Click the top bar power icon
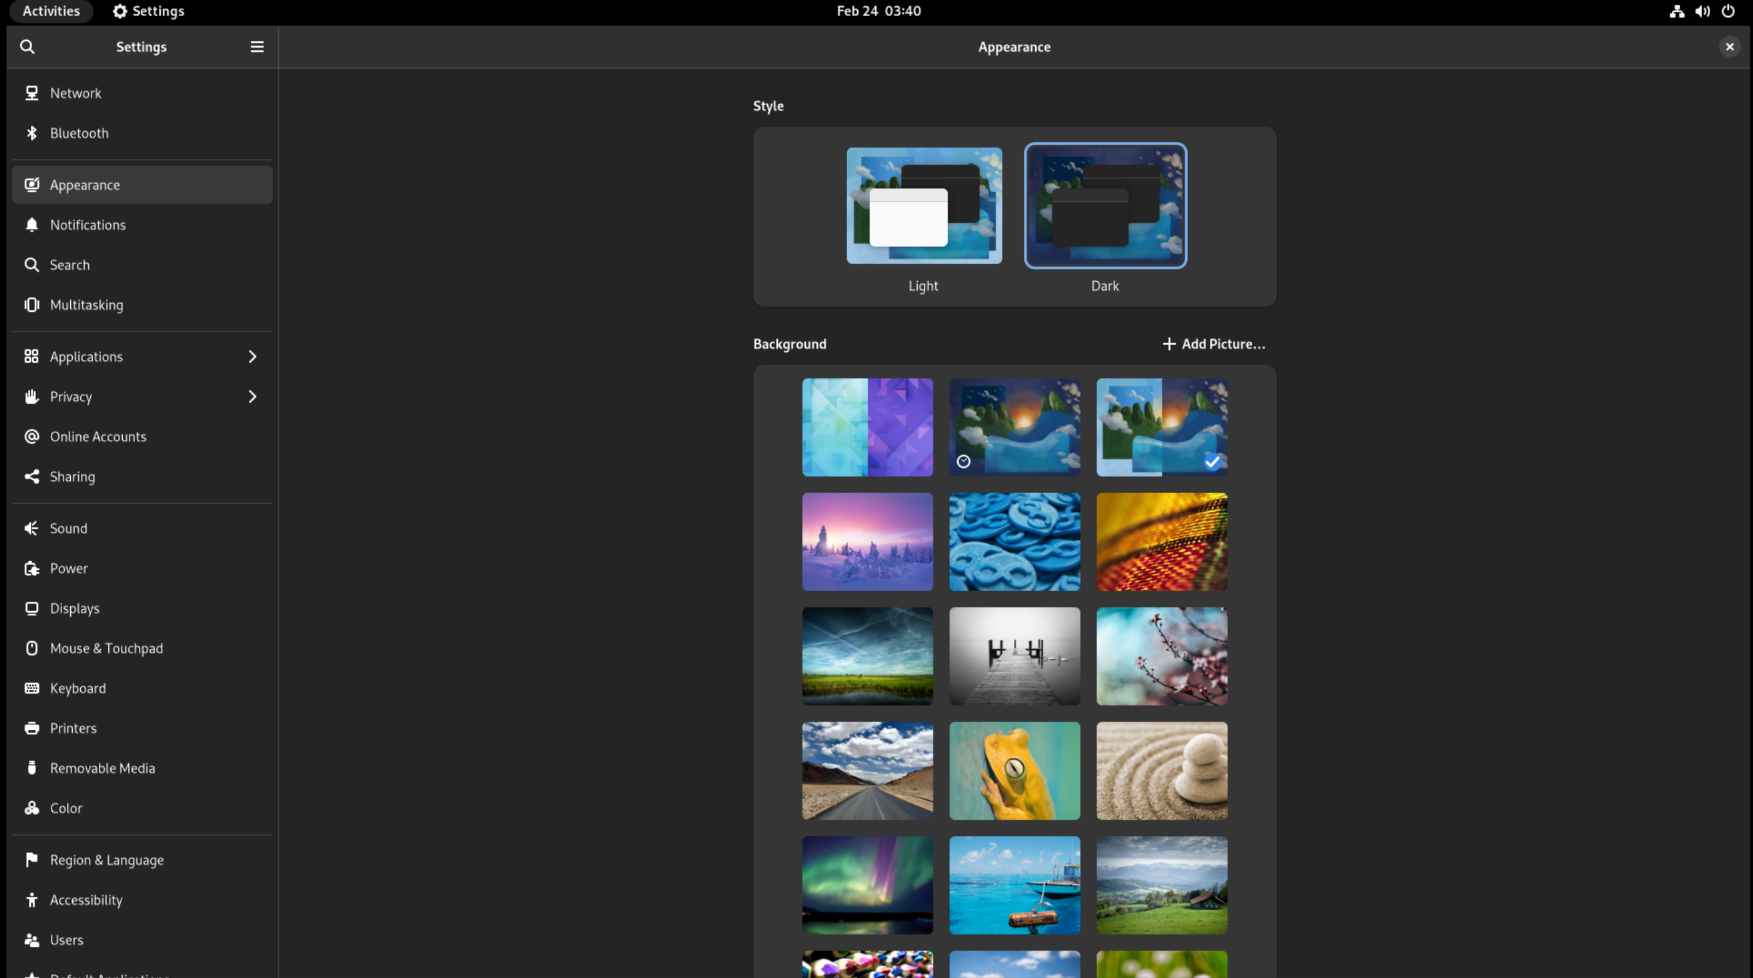The image size is (1753, 978). (x=1728, y=11)
